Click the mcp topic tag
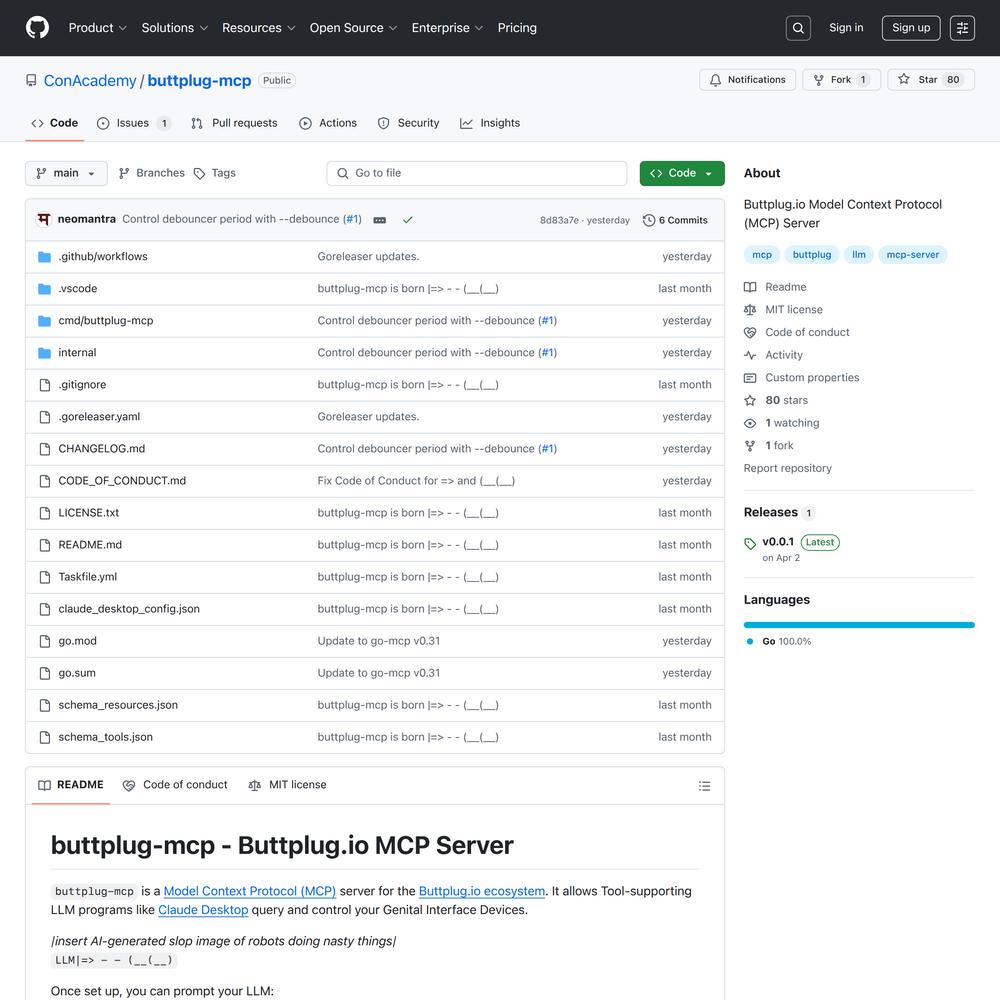The width and height of the screenshot is (1000, 1000). (x=761, y=255)
